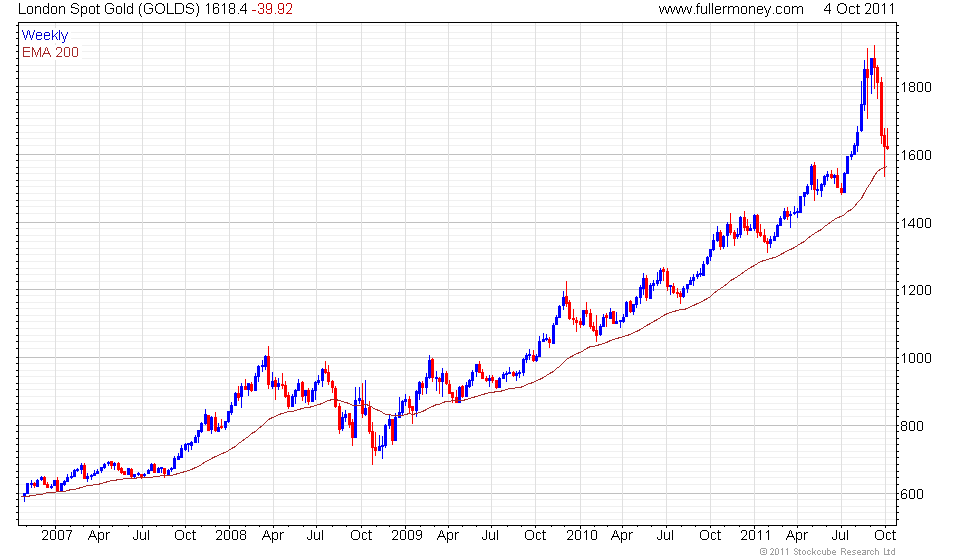Click the 'Jul' label after 2011
Image resolution: width=980 pixels, height=560 pixels.
tap(841, 536)
